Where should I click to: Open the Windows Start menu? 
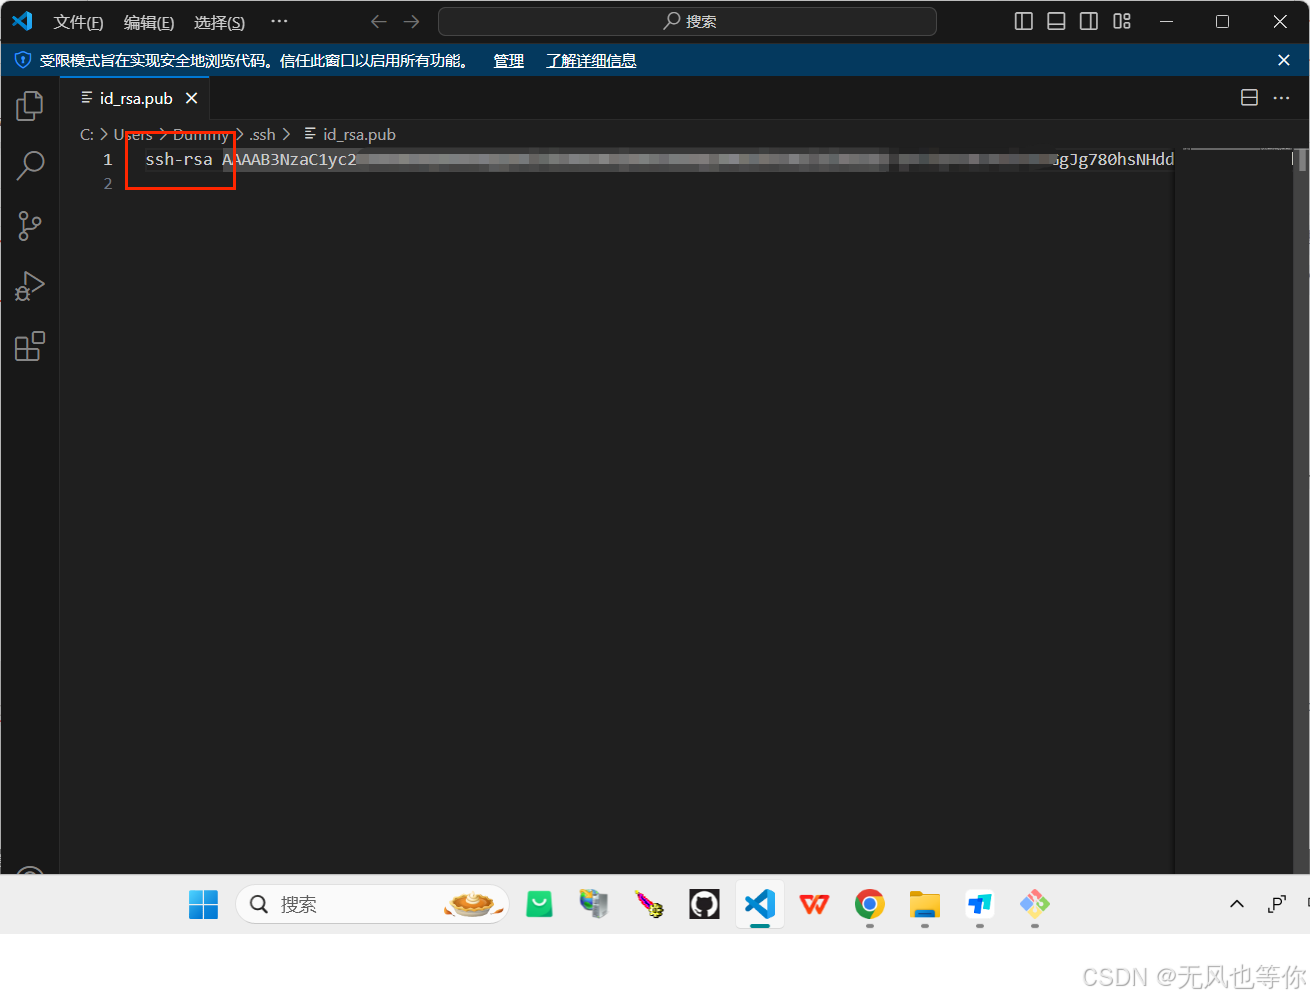pos(203,904)
